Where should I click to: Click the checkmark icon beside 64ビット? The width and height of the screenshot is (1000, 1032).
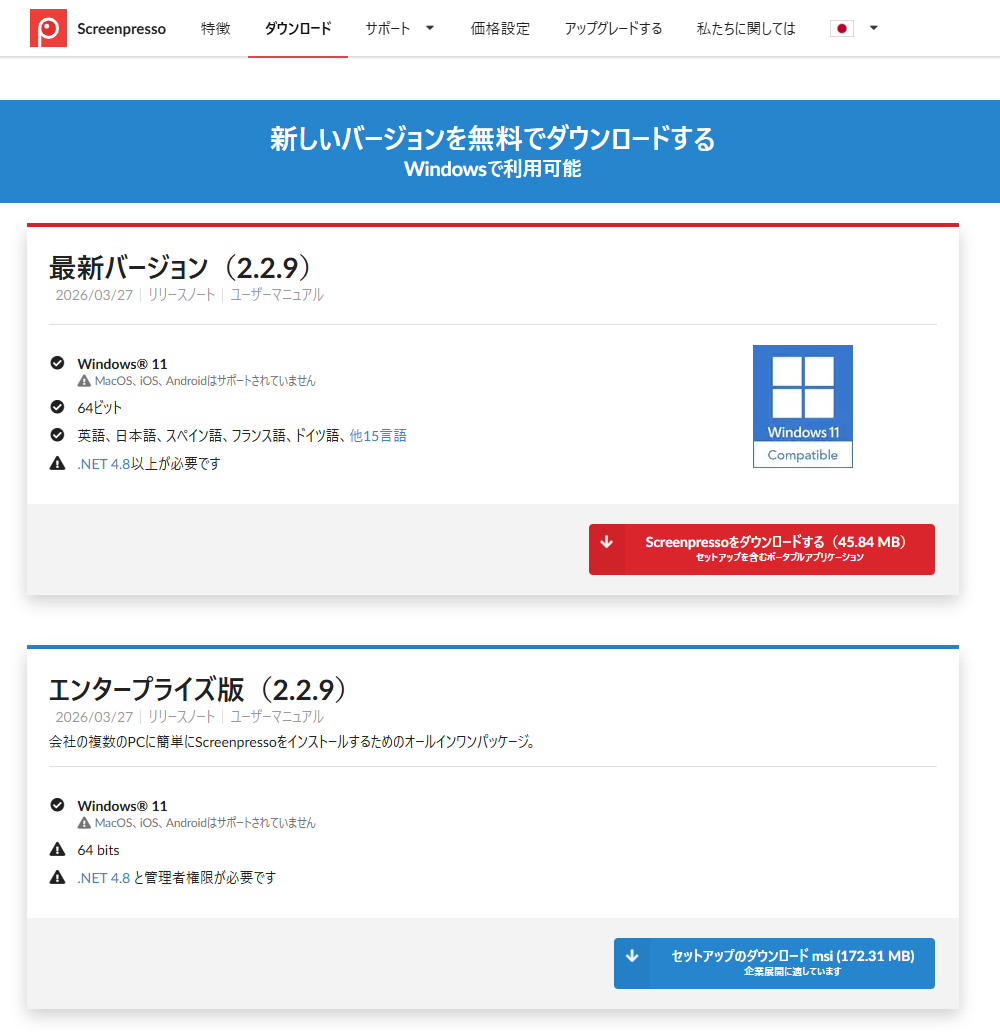pyautogui.click(x=57, y=407)
